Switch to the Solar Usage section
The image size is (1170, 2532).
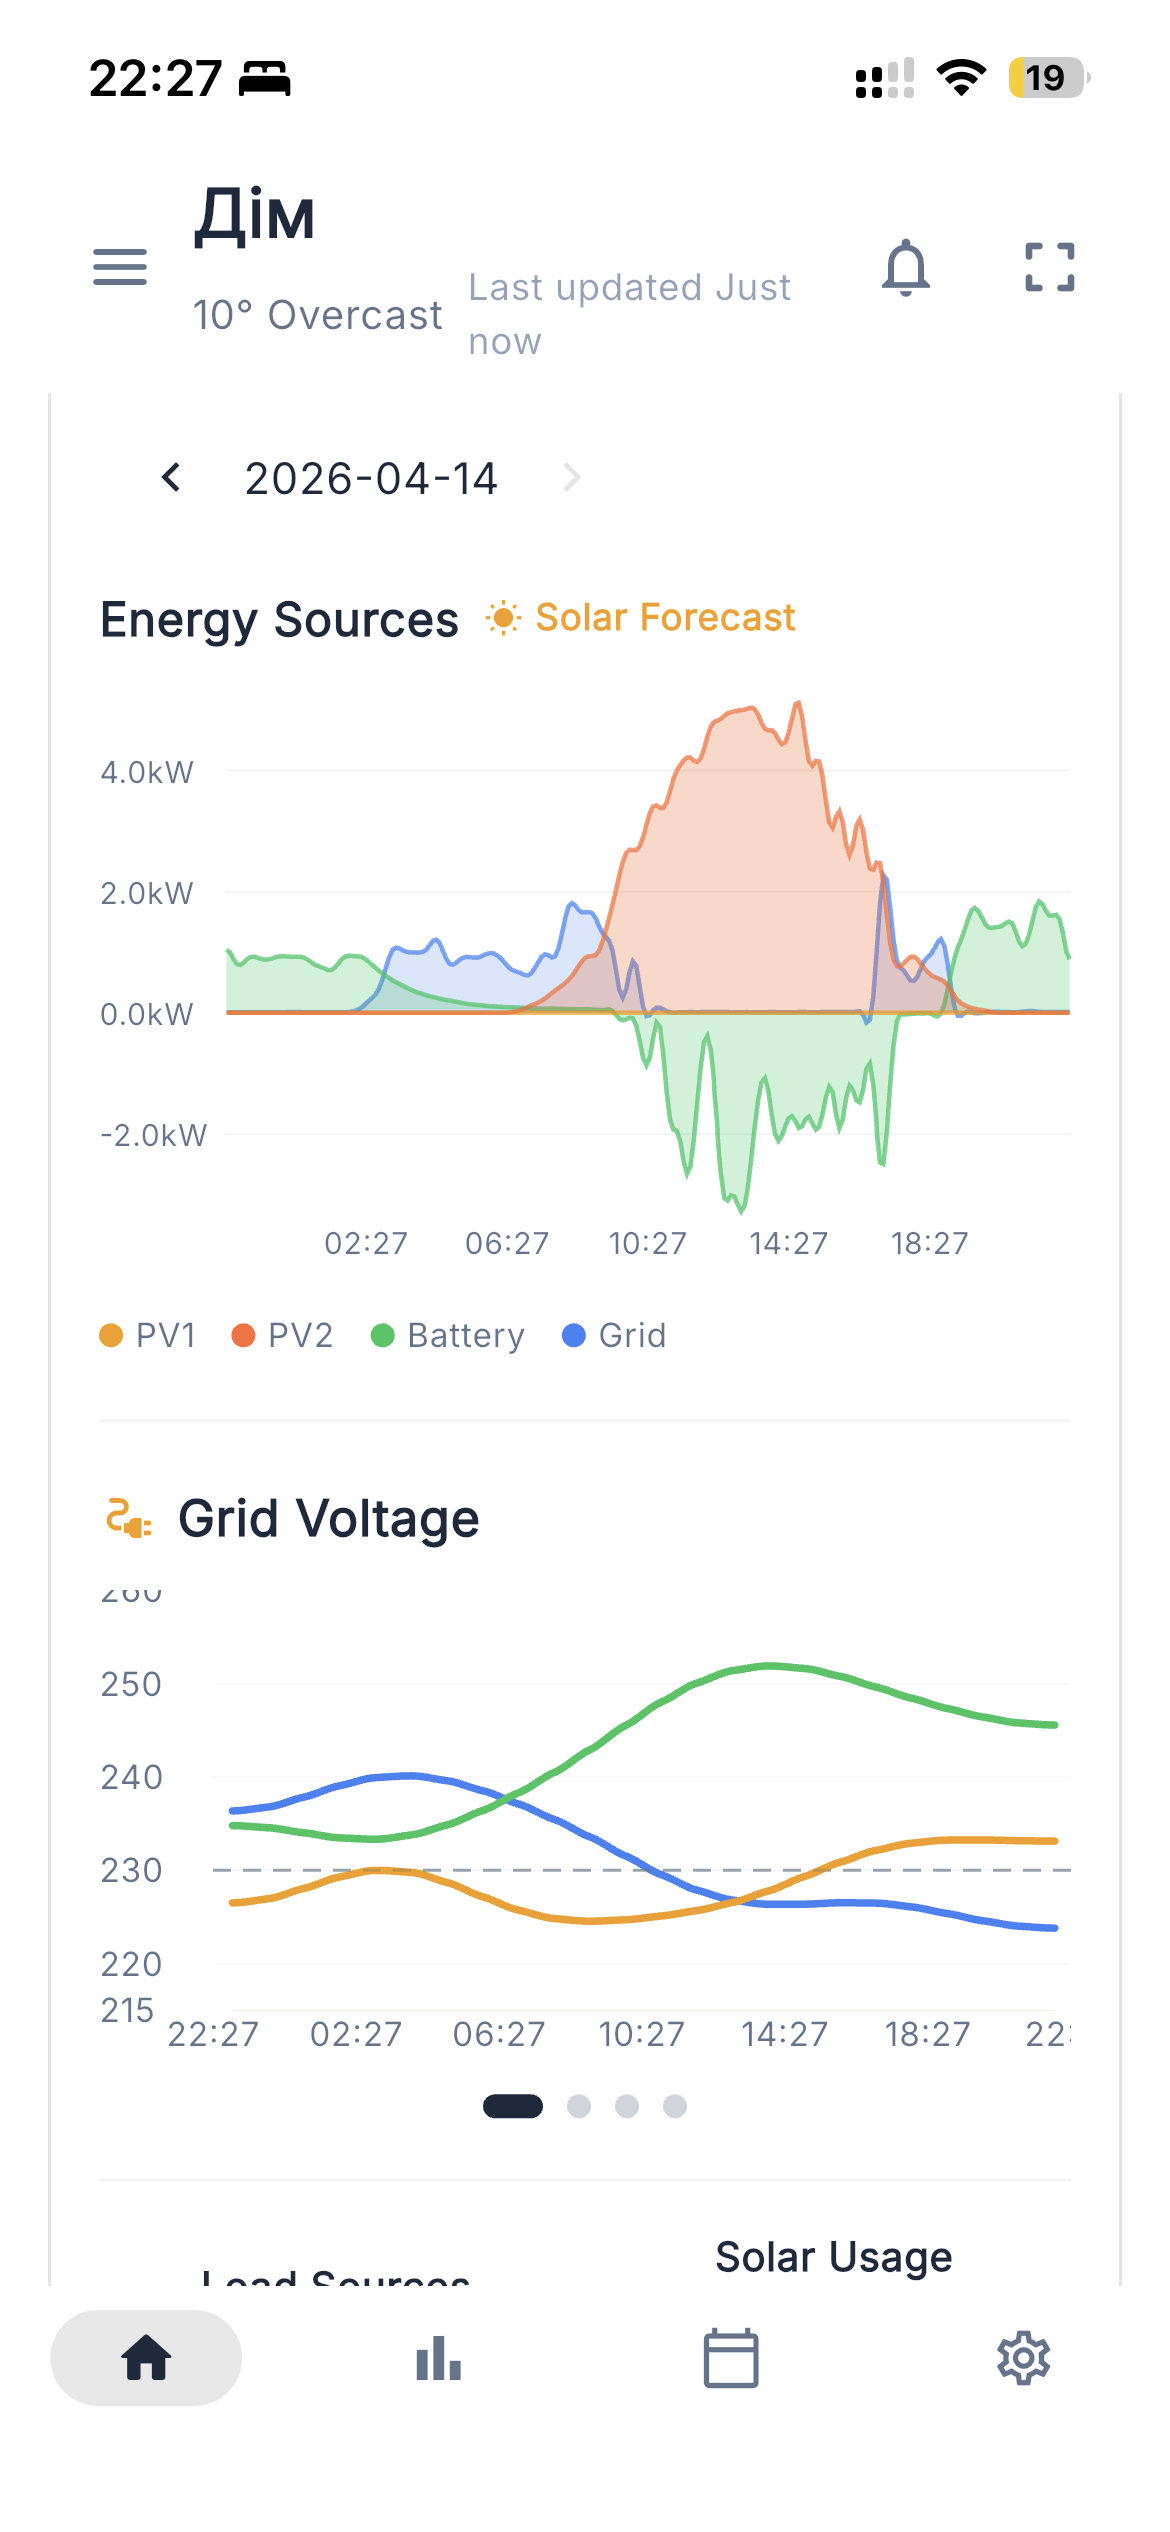833,2256
